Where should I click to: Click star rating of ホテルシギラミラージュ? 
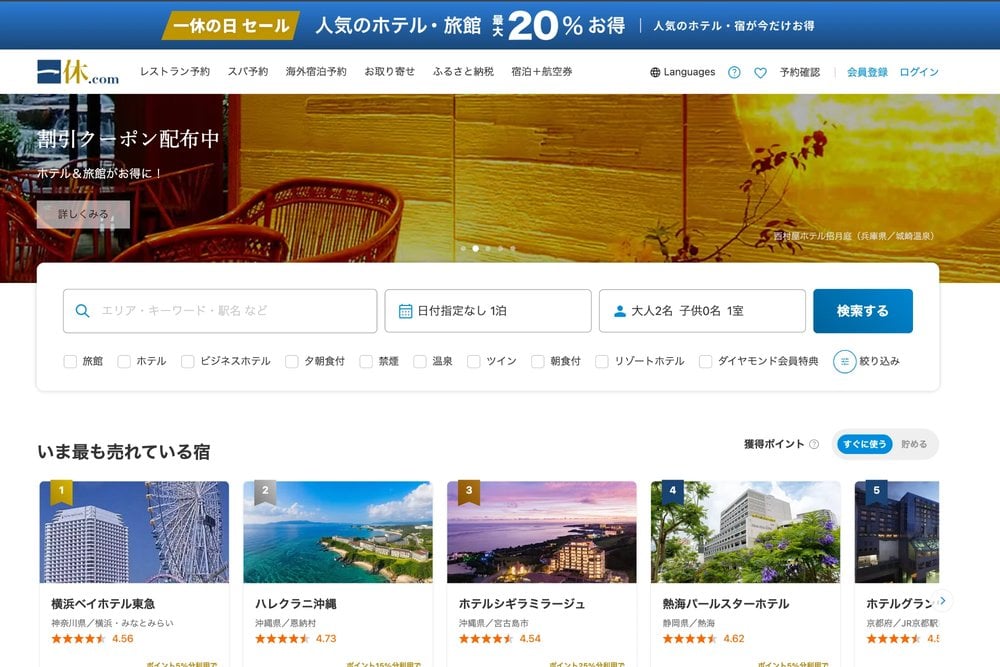click(486, 639)
